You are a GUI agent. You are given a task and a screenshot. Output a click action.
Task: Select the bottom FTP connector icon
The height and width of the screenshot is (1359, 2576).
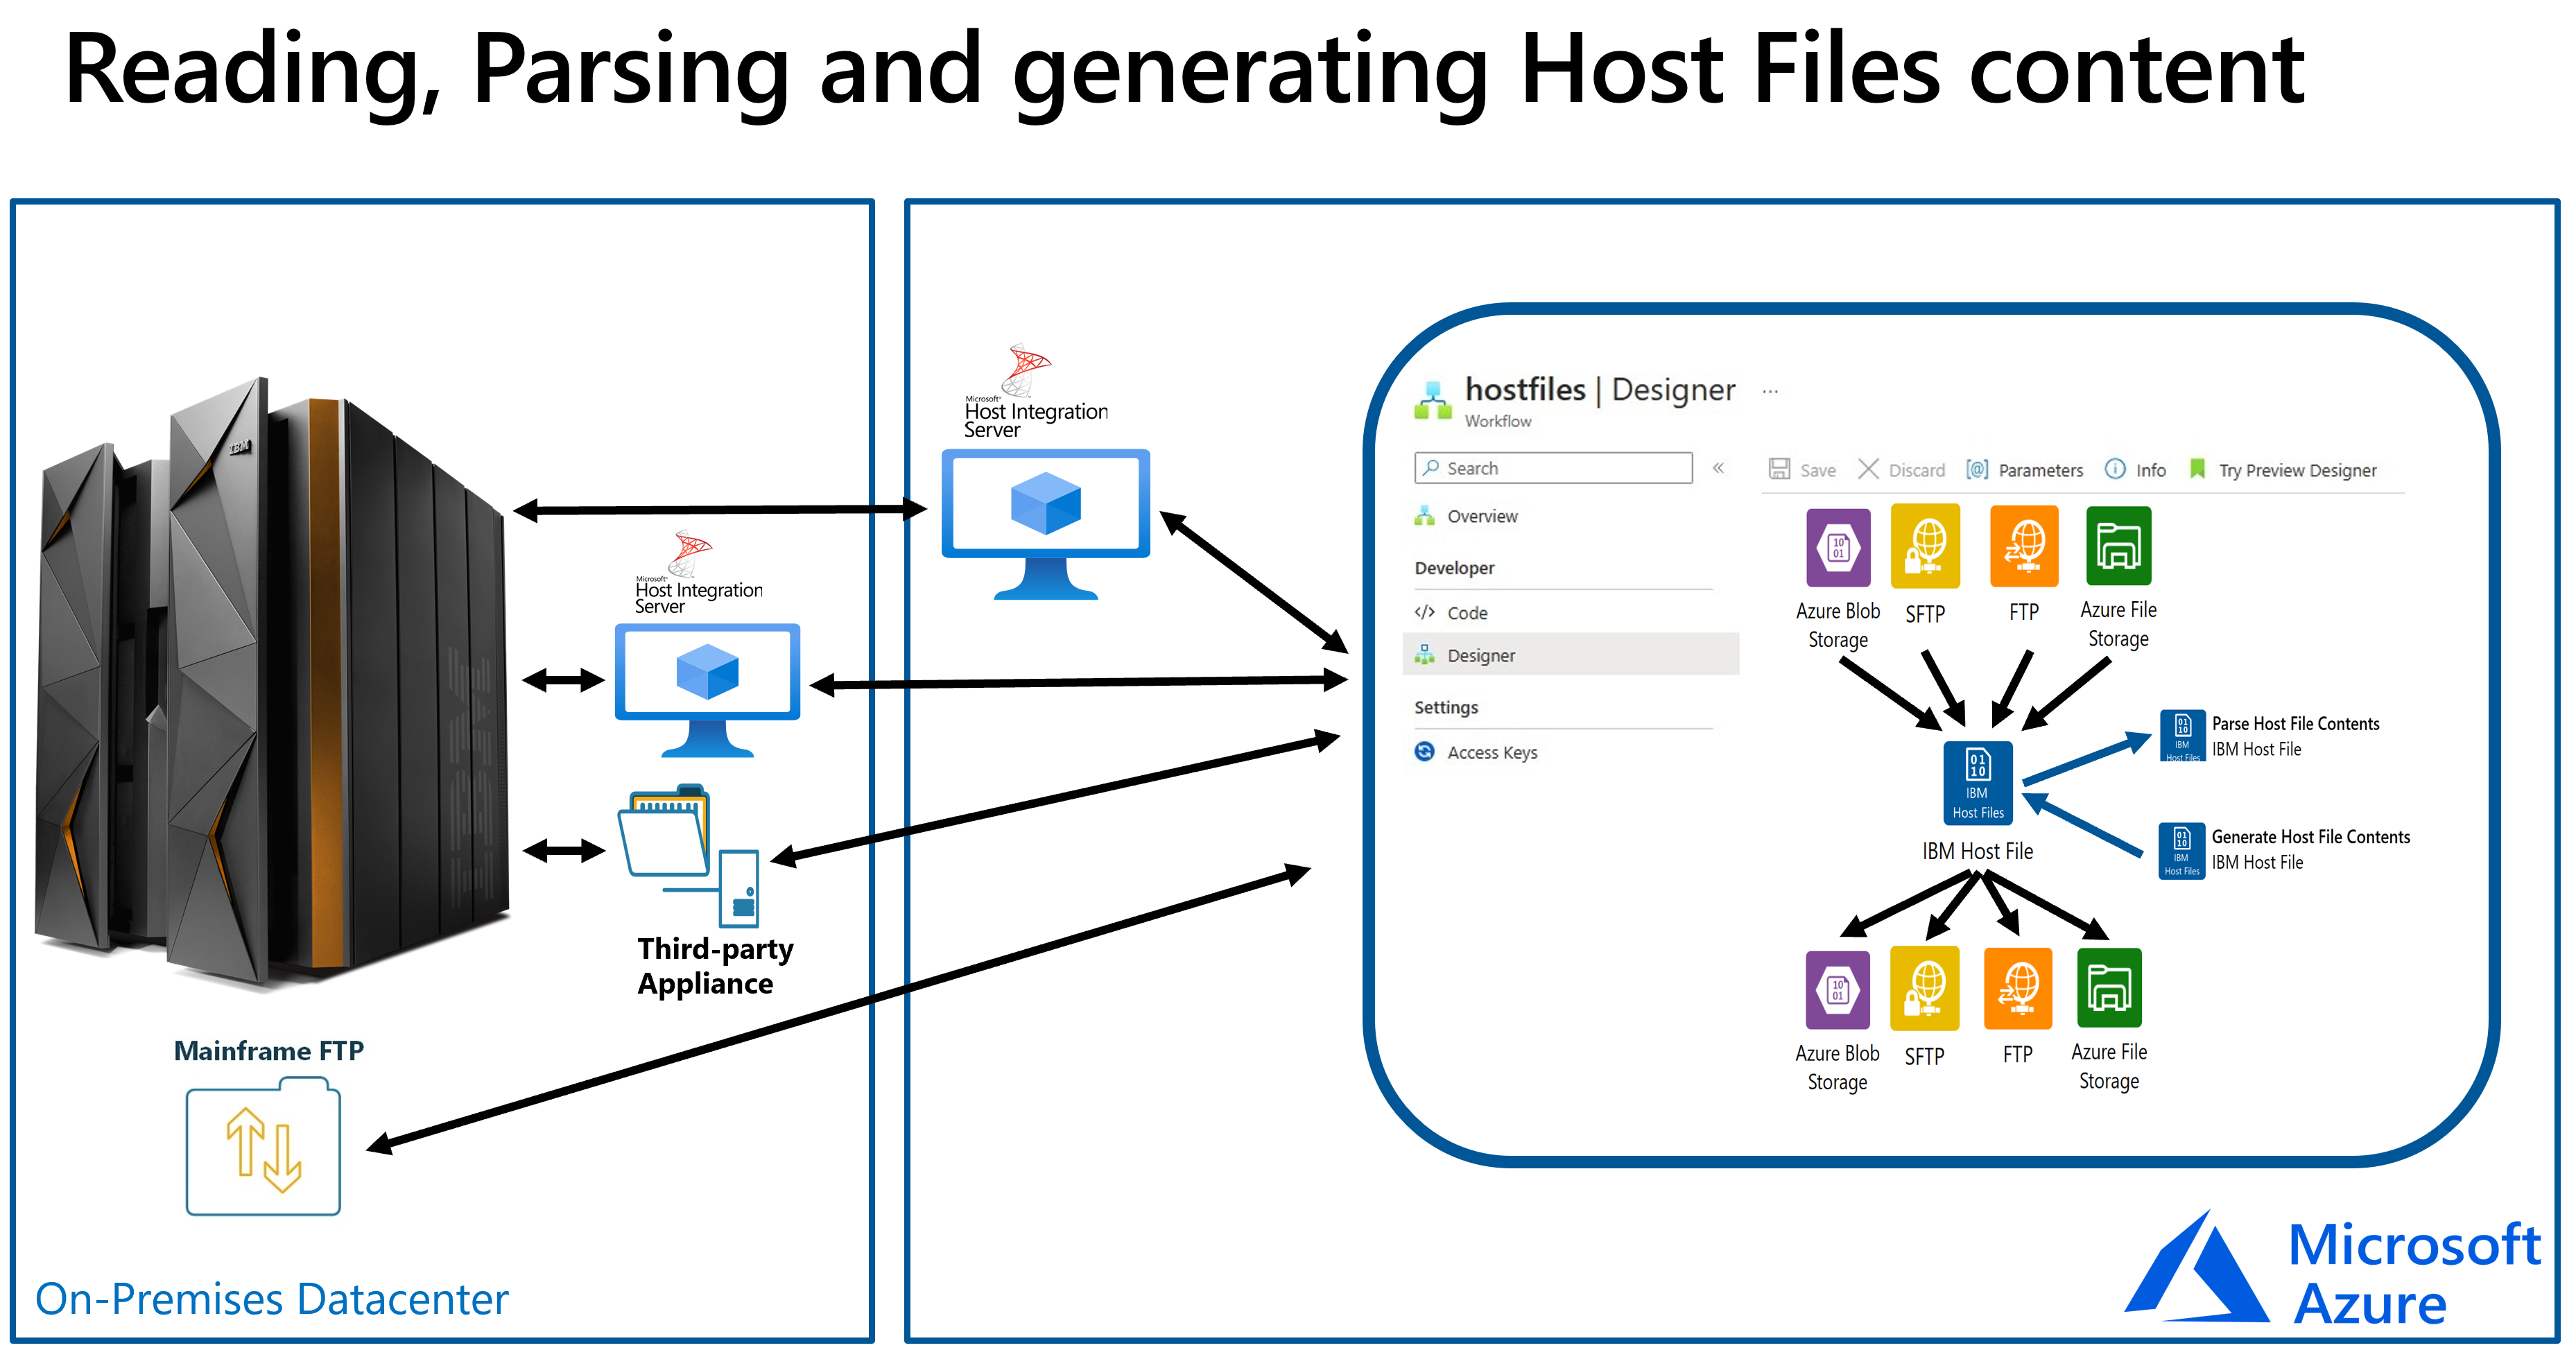[x=2018, y=988]
